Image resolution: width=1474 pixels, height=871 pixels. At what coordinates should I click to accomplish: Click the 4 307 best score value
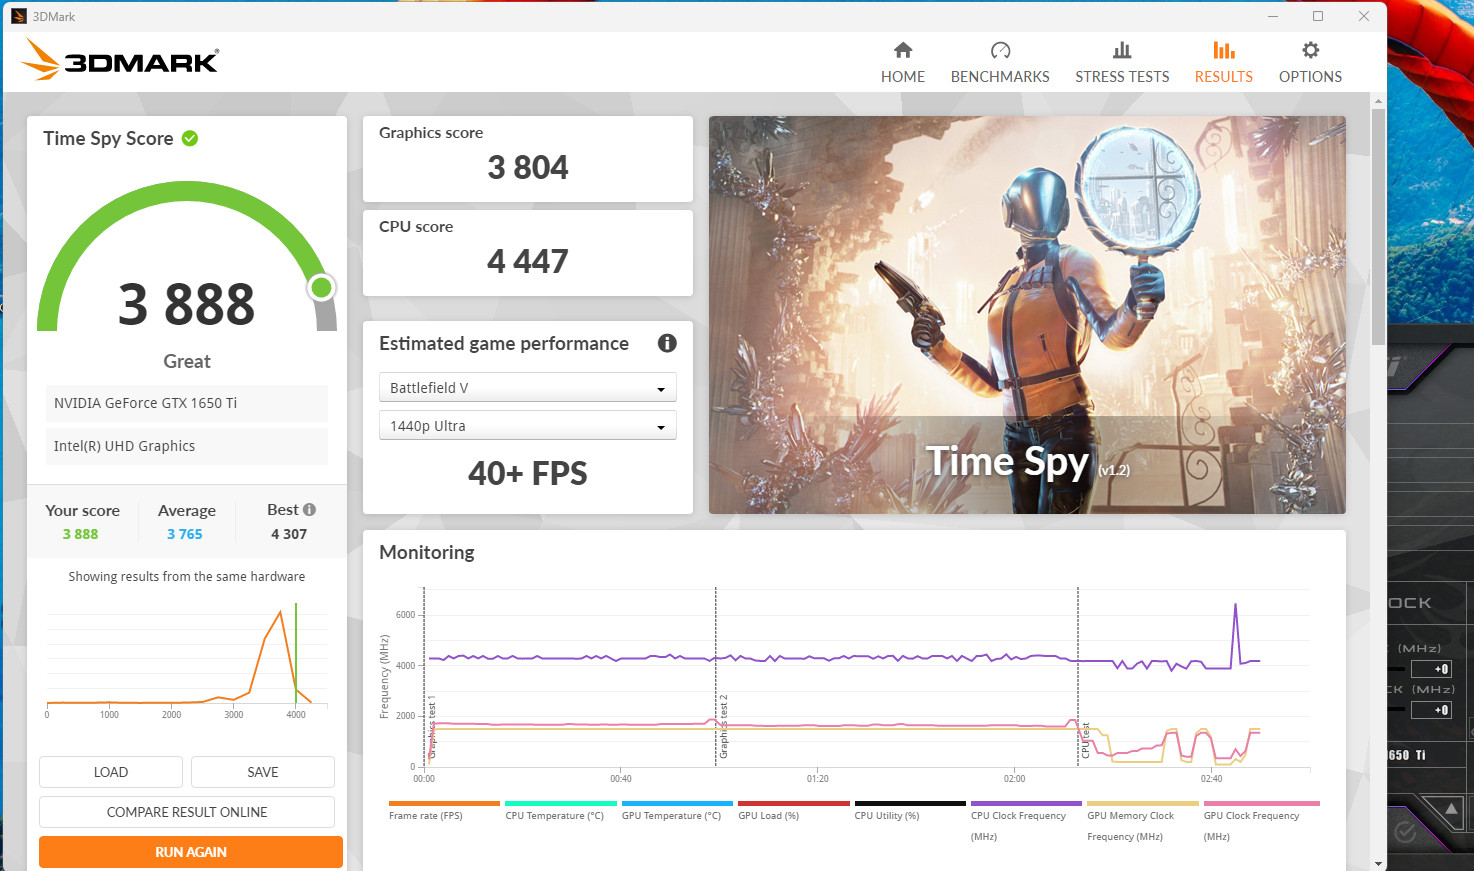tap(289, 534)
